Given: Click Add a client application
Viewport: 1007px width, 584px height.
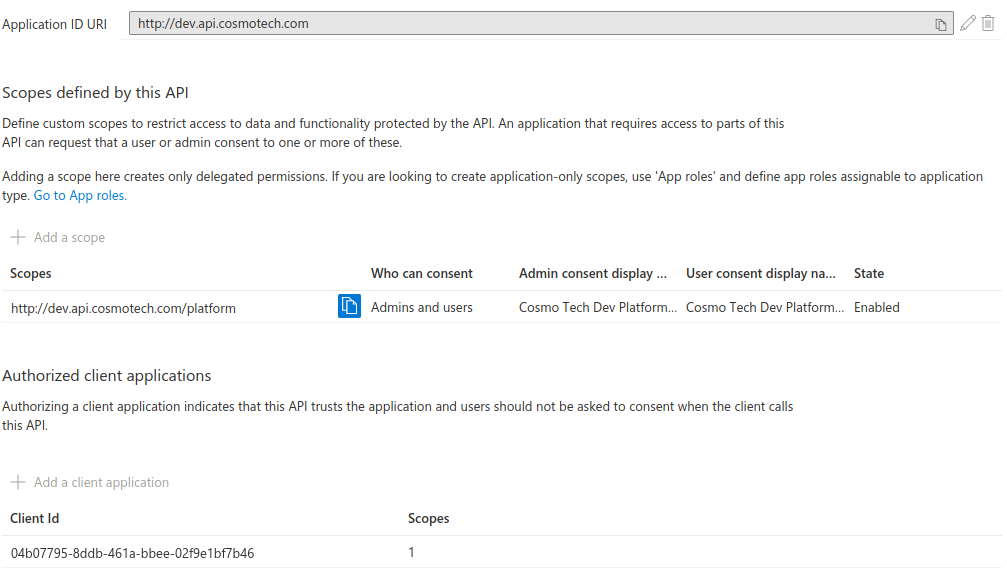Looking at the screenshot, I should click(101, 482).
